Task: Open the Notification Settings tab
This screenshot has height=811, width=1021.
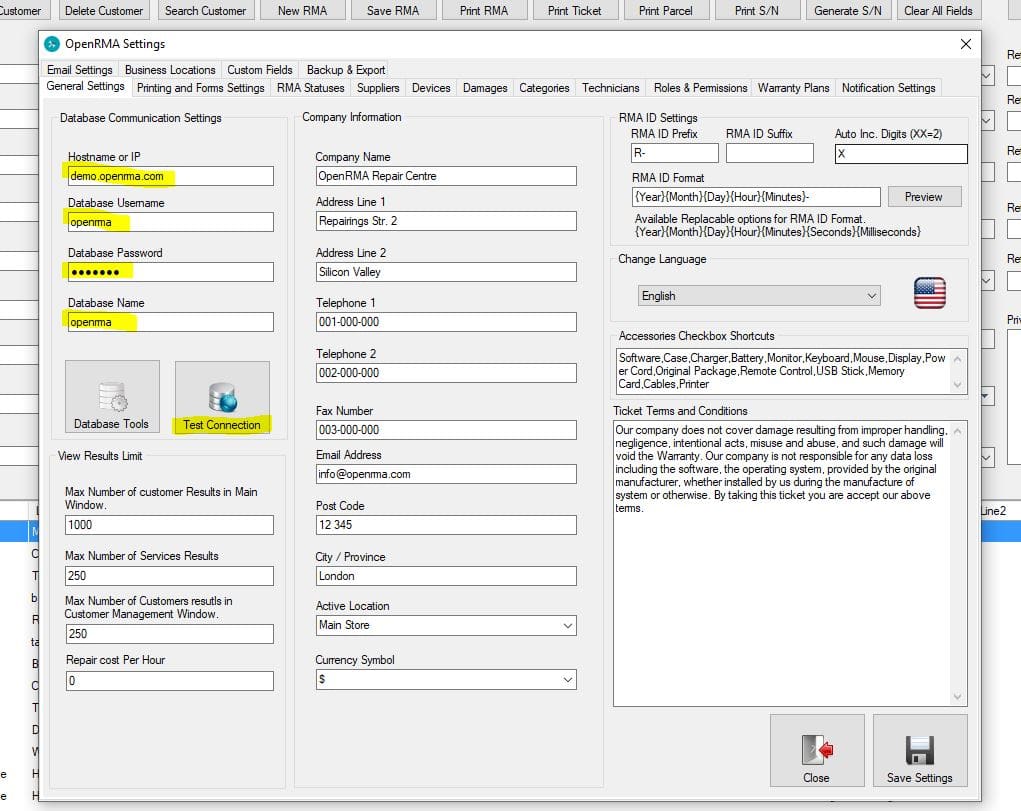Action: pos(889,88)
